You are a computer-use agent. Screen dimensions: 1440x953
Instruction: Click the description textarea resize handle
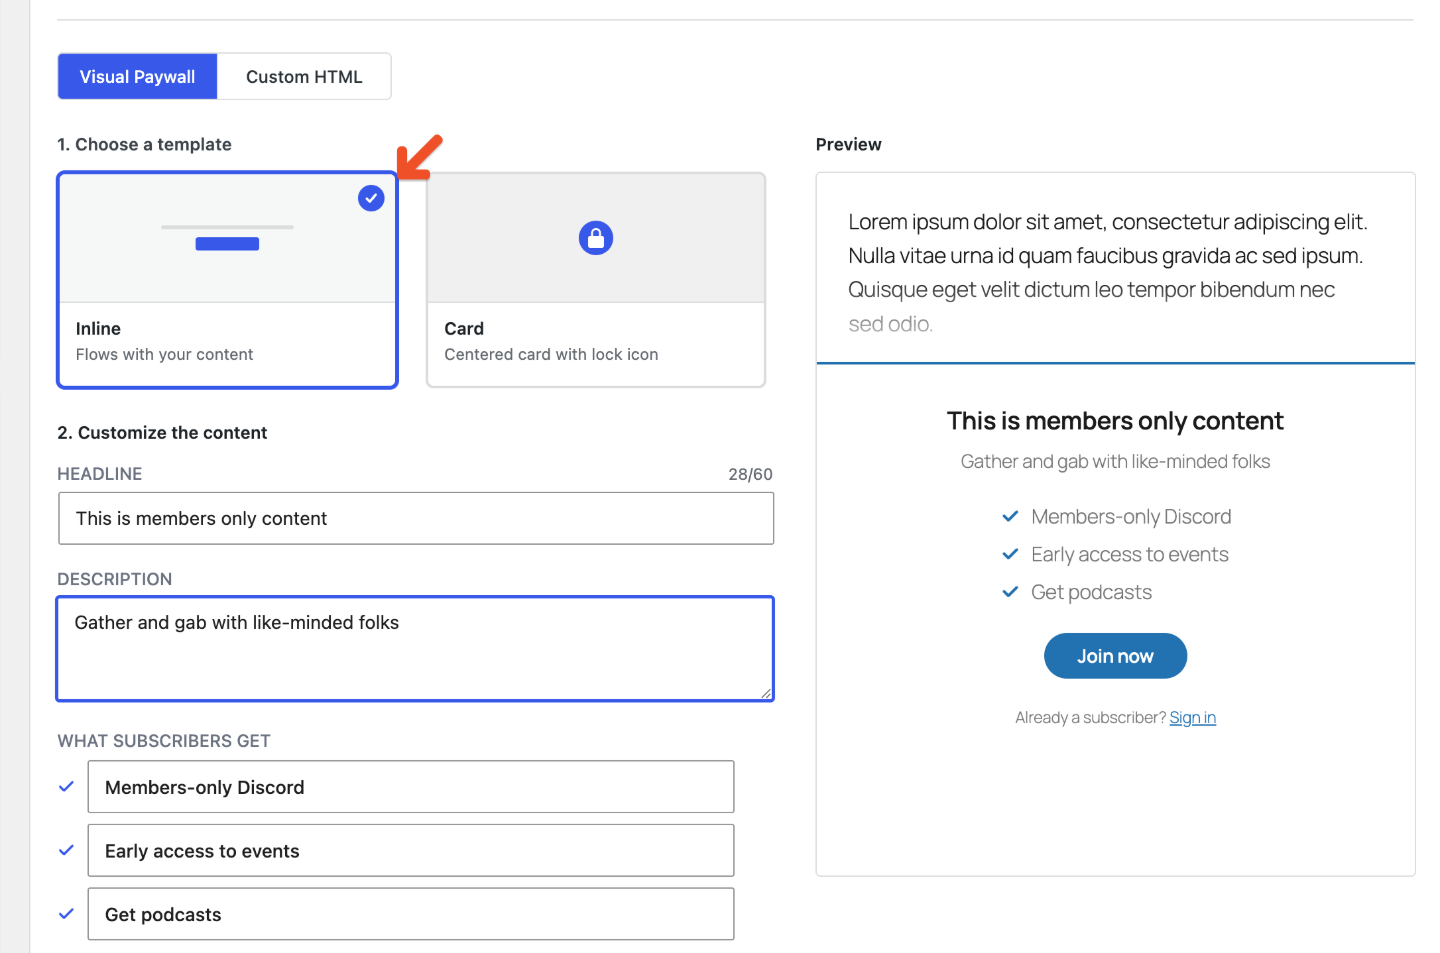[x=765, y=692]
